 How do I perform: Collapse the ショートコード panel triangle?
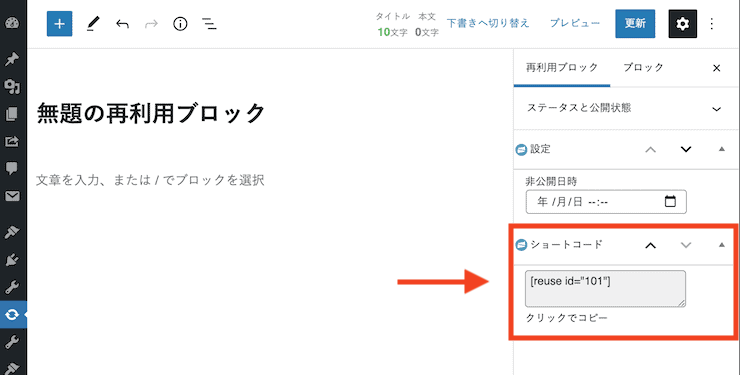coord(722,245)
